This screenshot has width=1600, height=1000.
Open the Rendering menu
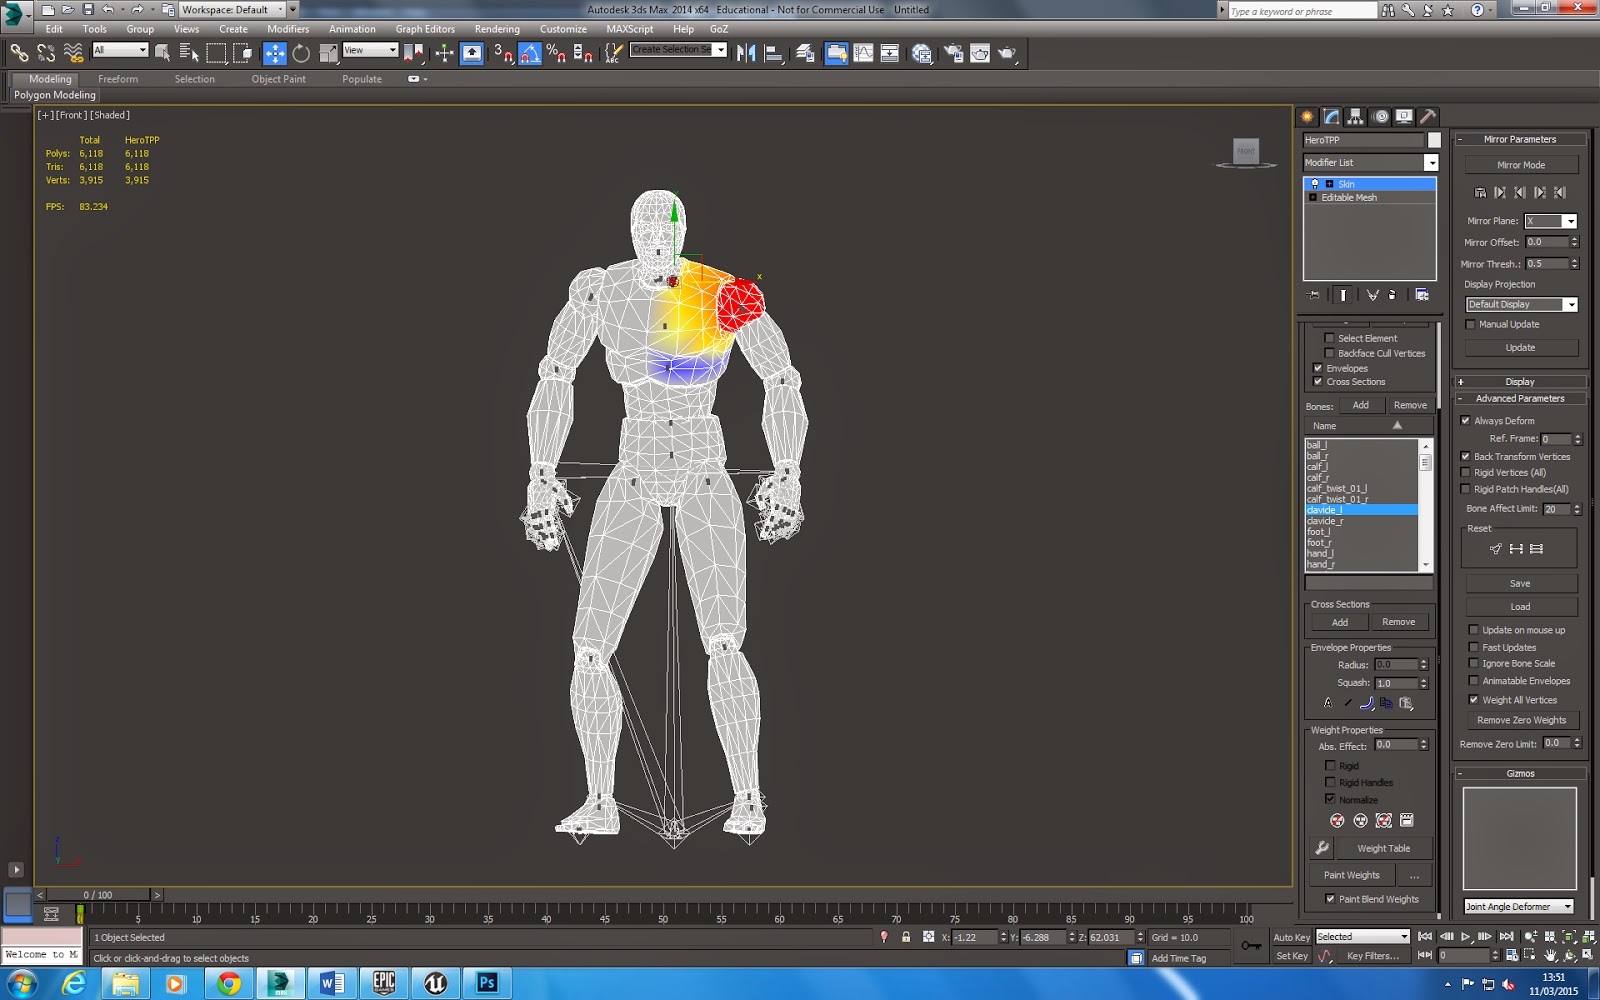click(x=497, y=29)
